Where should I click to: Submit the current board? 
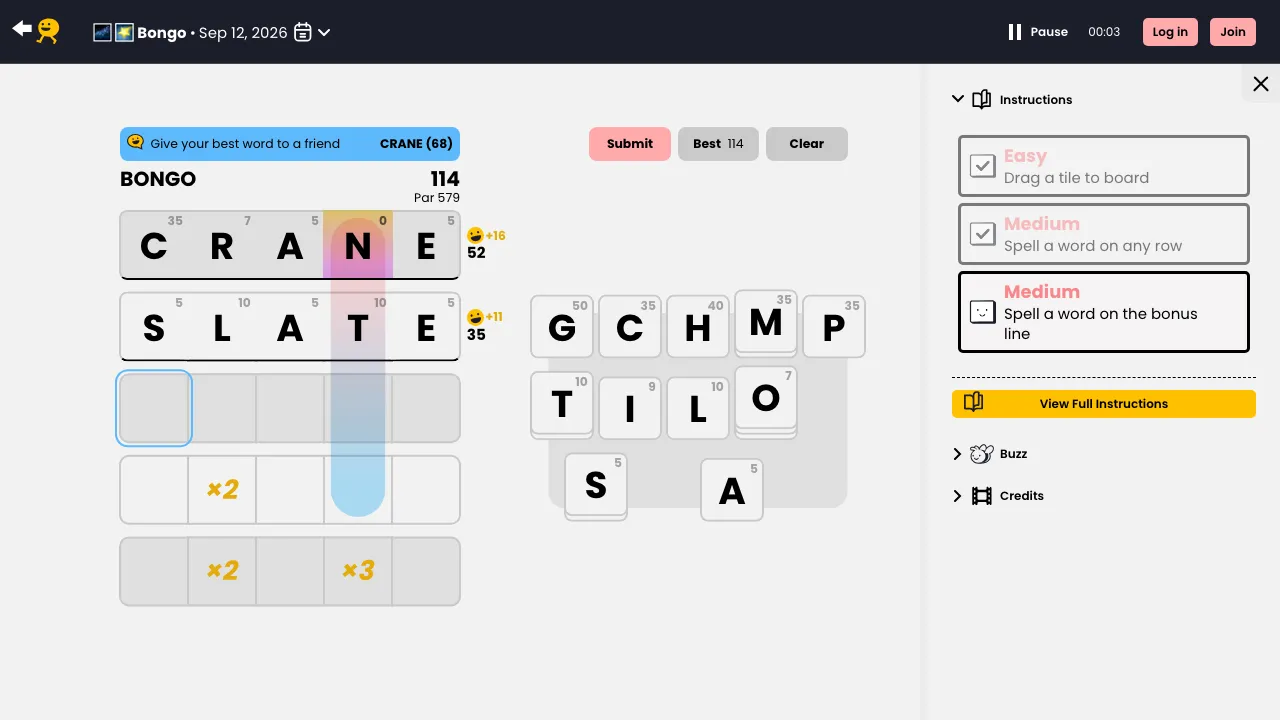coord(630,144)
